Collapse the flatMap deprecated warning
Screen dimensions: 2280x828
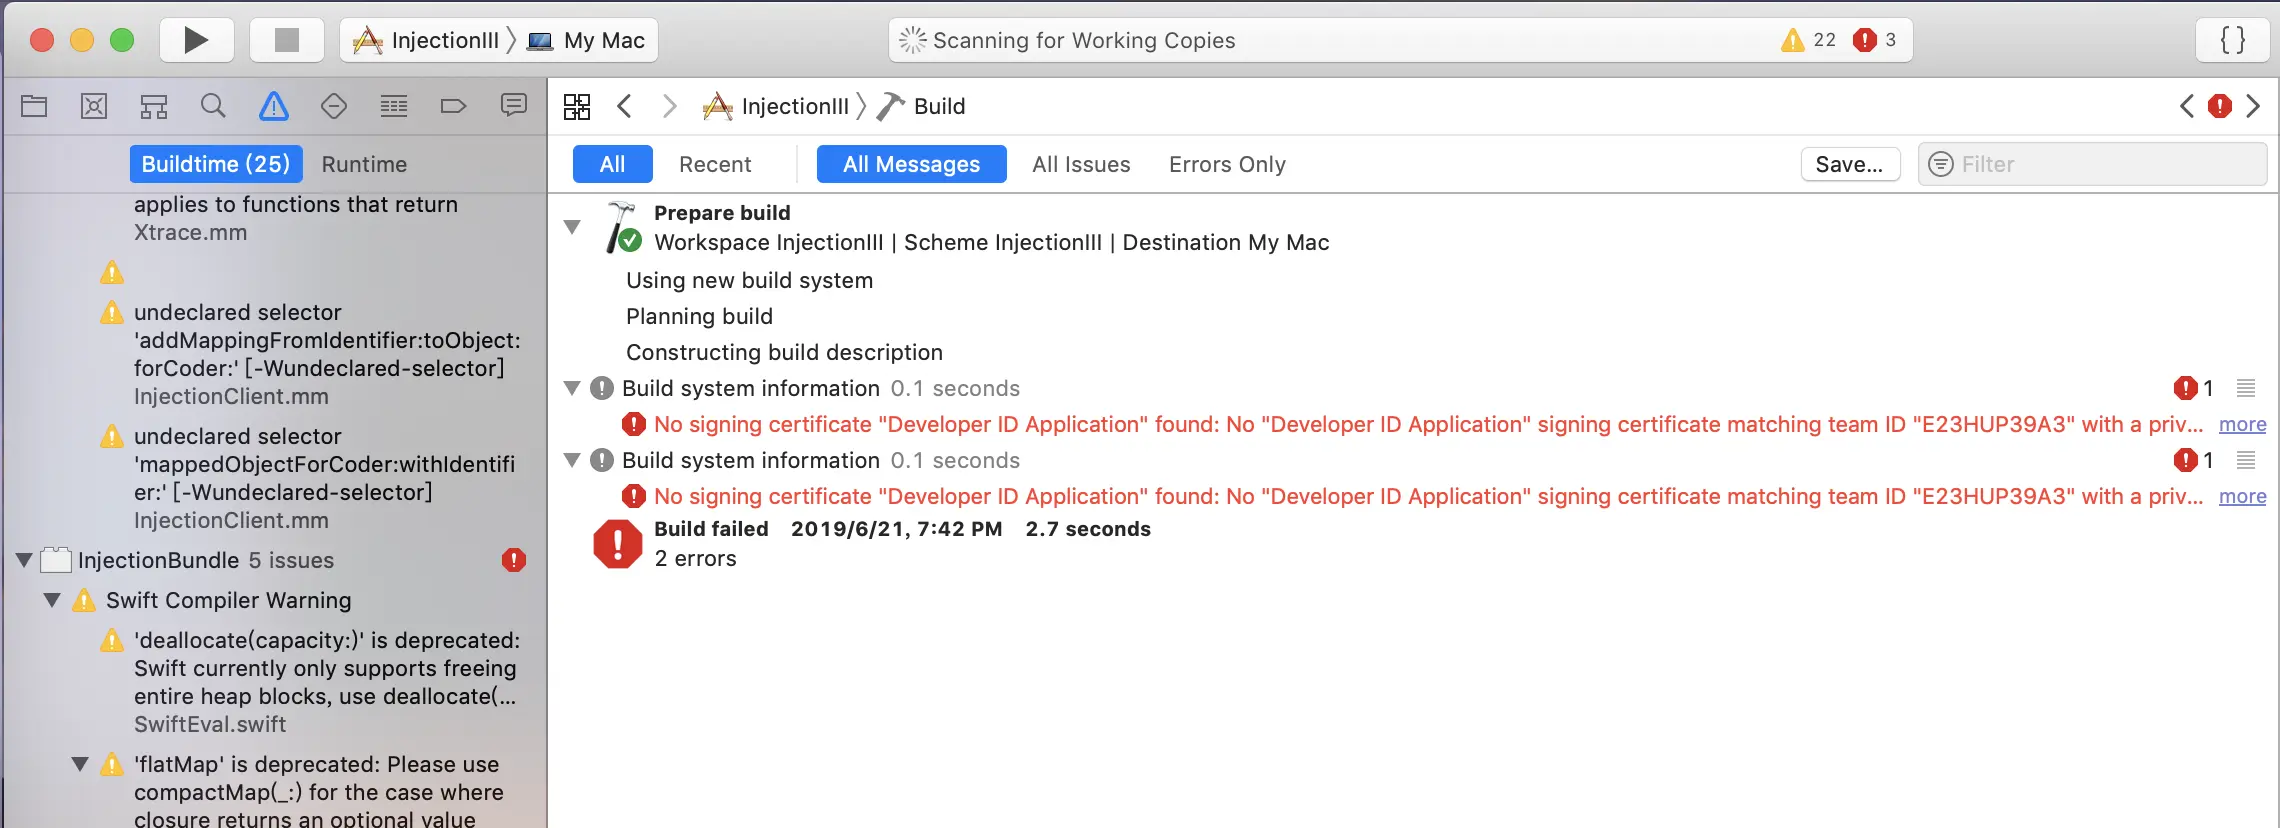coord(80,764)
